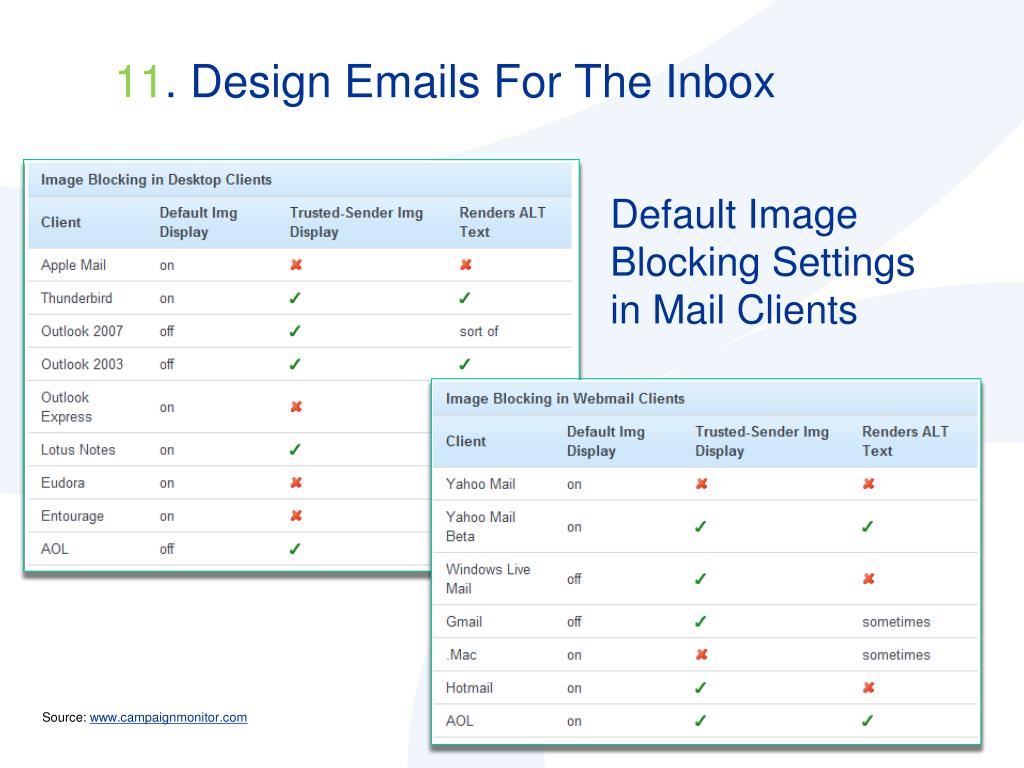Click webmail AOL's Trusted-Sender green check

pos(701,721)
